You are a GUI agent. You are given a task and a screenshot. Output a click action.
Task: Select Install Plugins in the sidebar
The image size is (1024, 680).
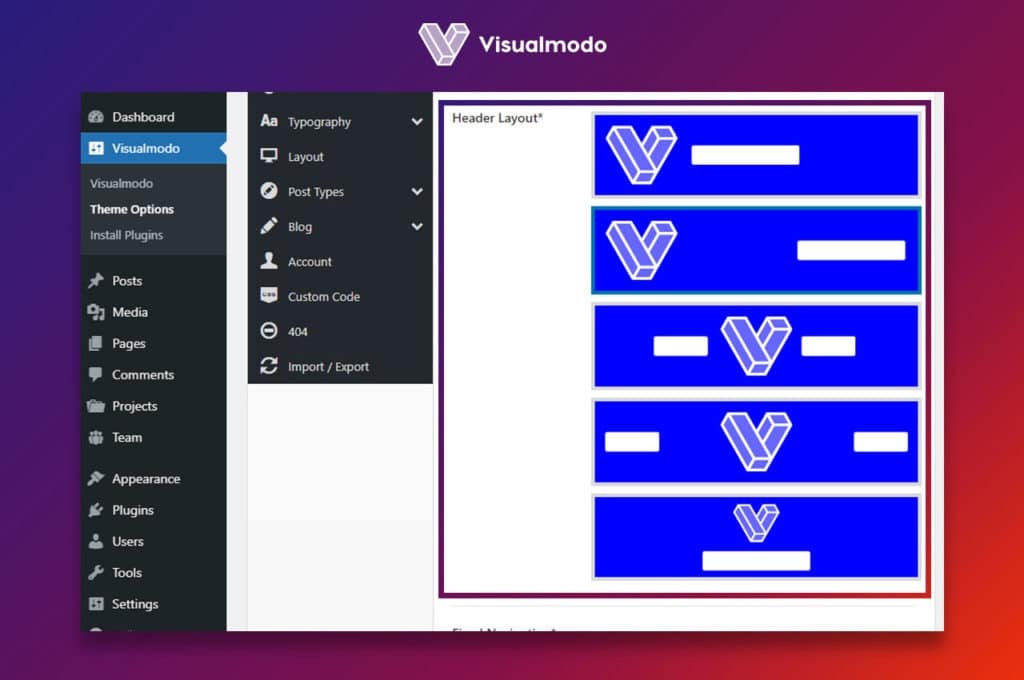[126, 235]
